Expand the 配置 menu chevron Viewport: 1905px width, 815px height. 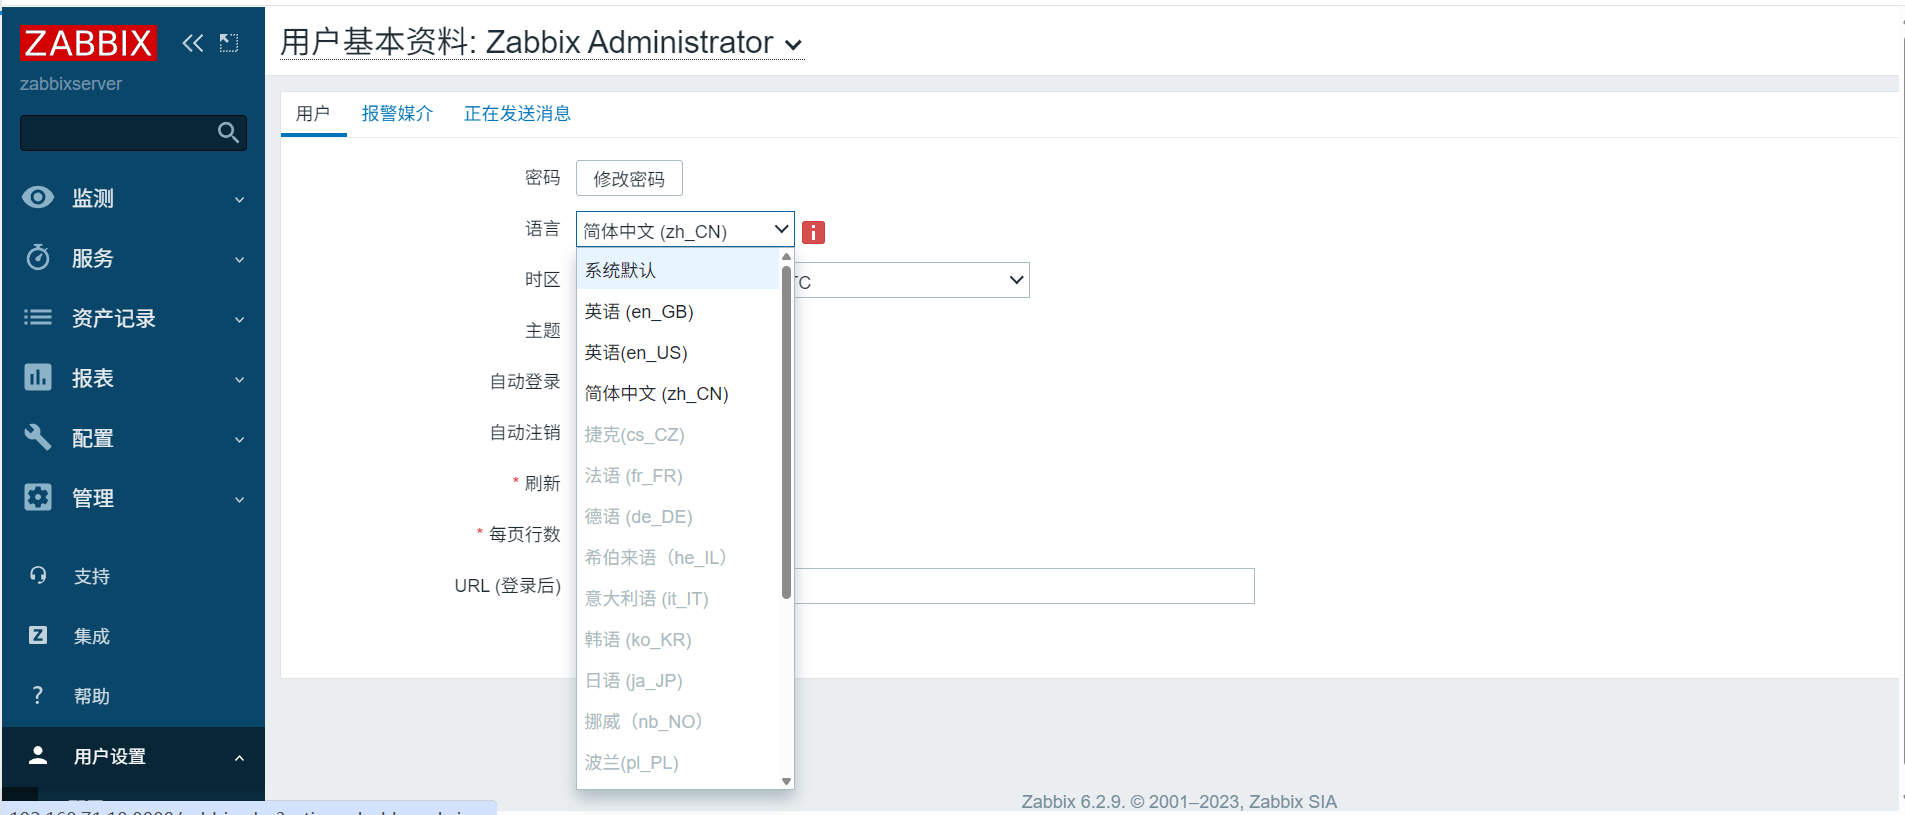240,440
